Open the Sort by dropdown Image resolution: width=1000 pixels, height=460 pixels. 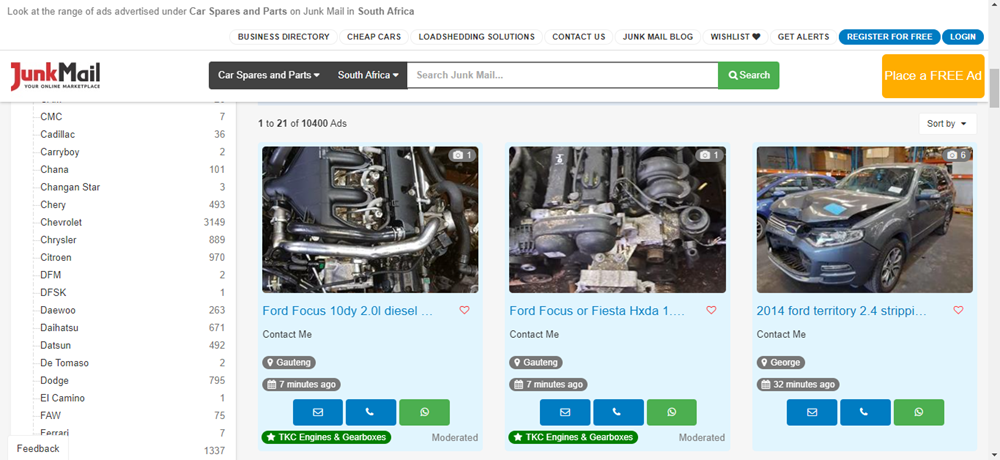pos(947,124)
